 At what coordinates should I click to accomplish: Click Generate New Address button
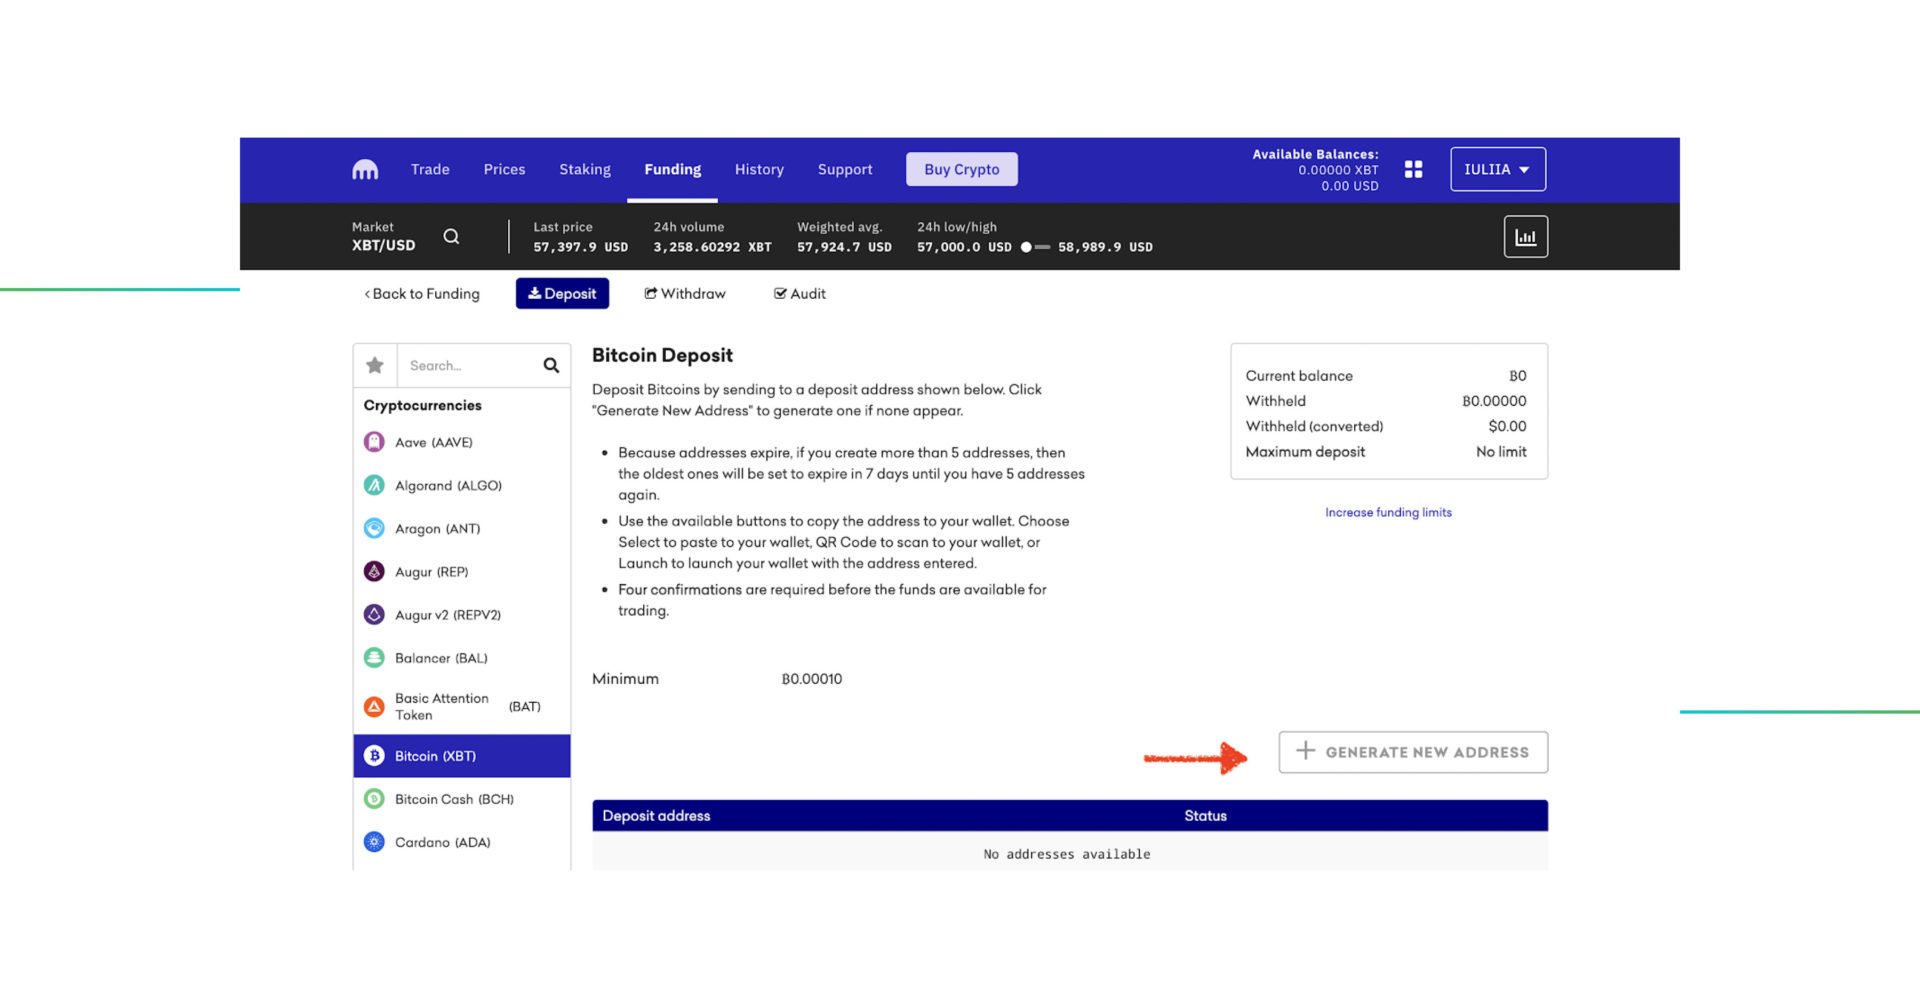[x=1412, y=752]
